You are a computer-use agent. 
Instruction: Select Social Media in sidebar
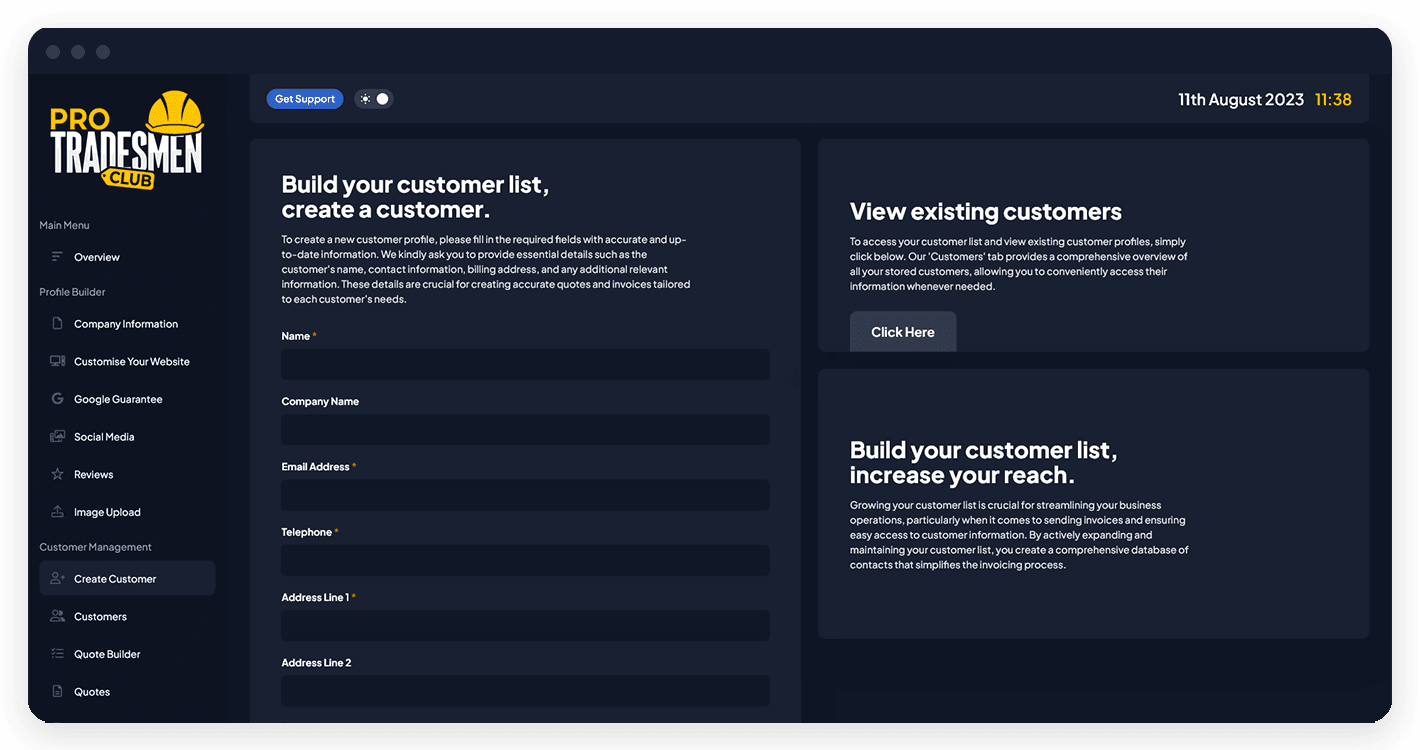(127, 437)
